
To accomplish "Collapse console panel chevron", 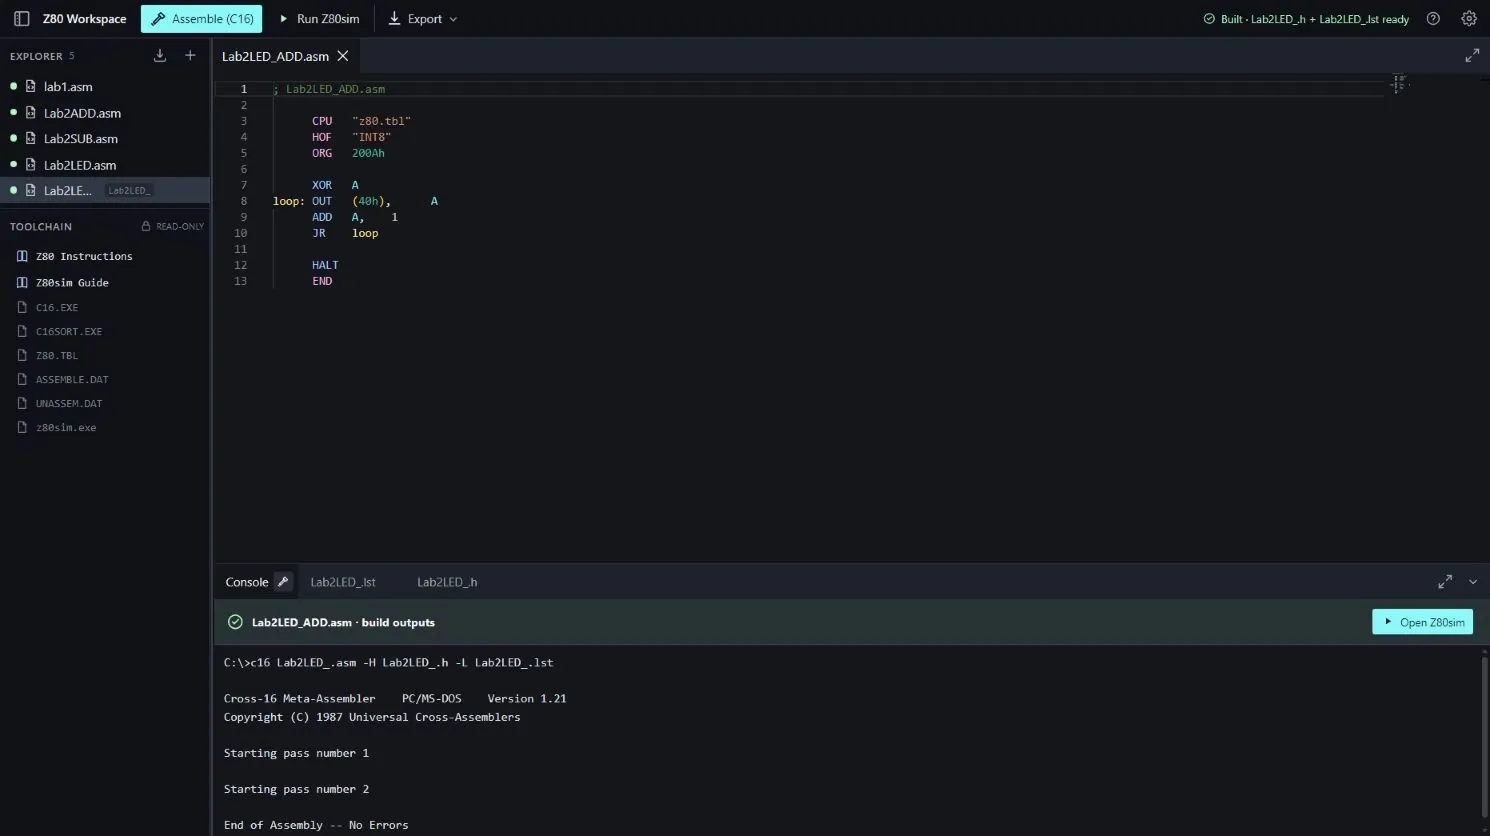I will coord(1473,582).
